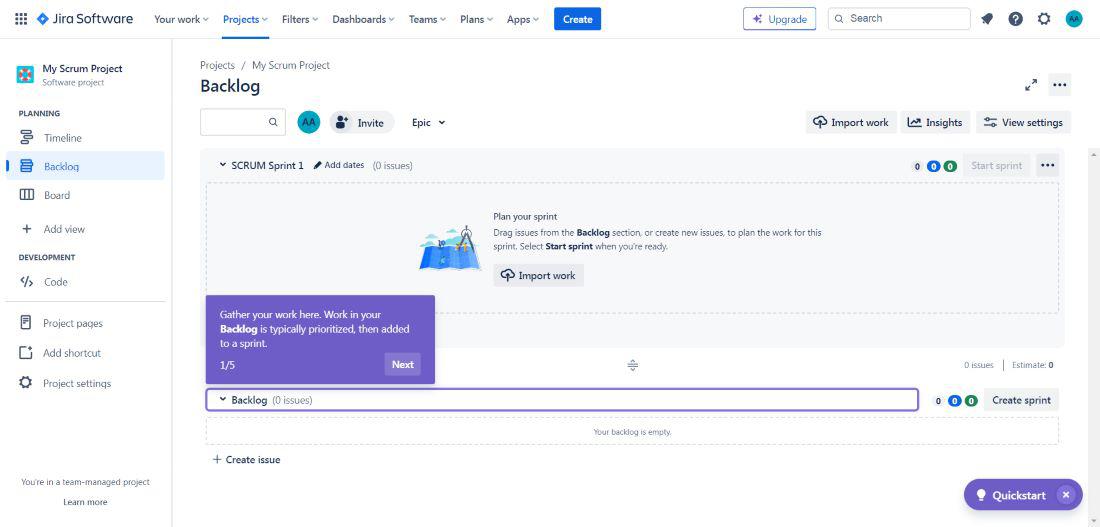
Task: Open Project settings in the sidebar
Action: (85, 383)
